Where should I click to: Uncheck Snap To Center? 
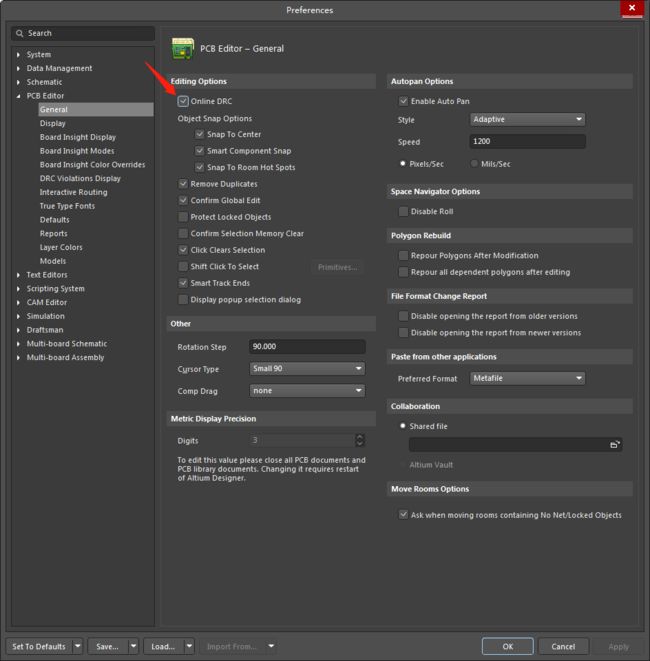click(x=200, y=134)
